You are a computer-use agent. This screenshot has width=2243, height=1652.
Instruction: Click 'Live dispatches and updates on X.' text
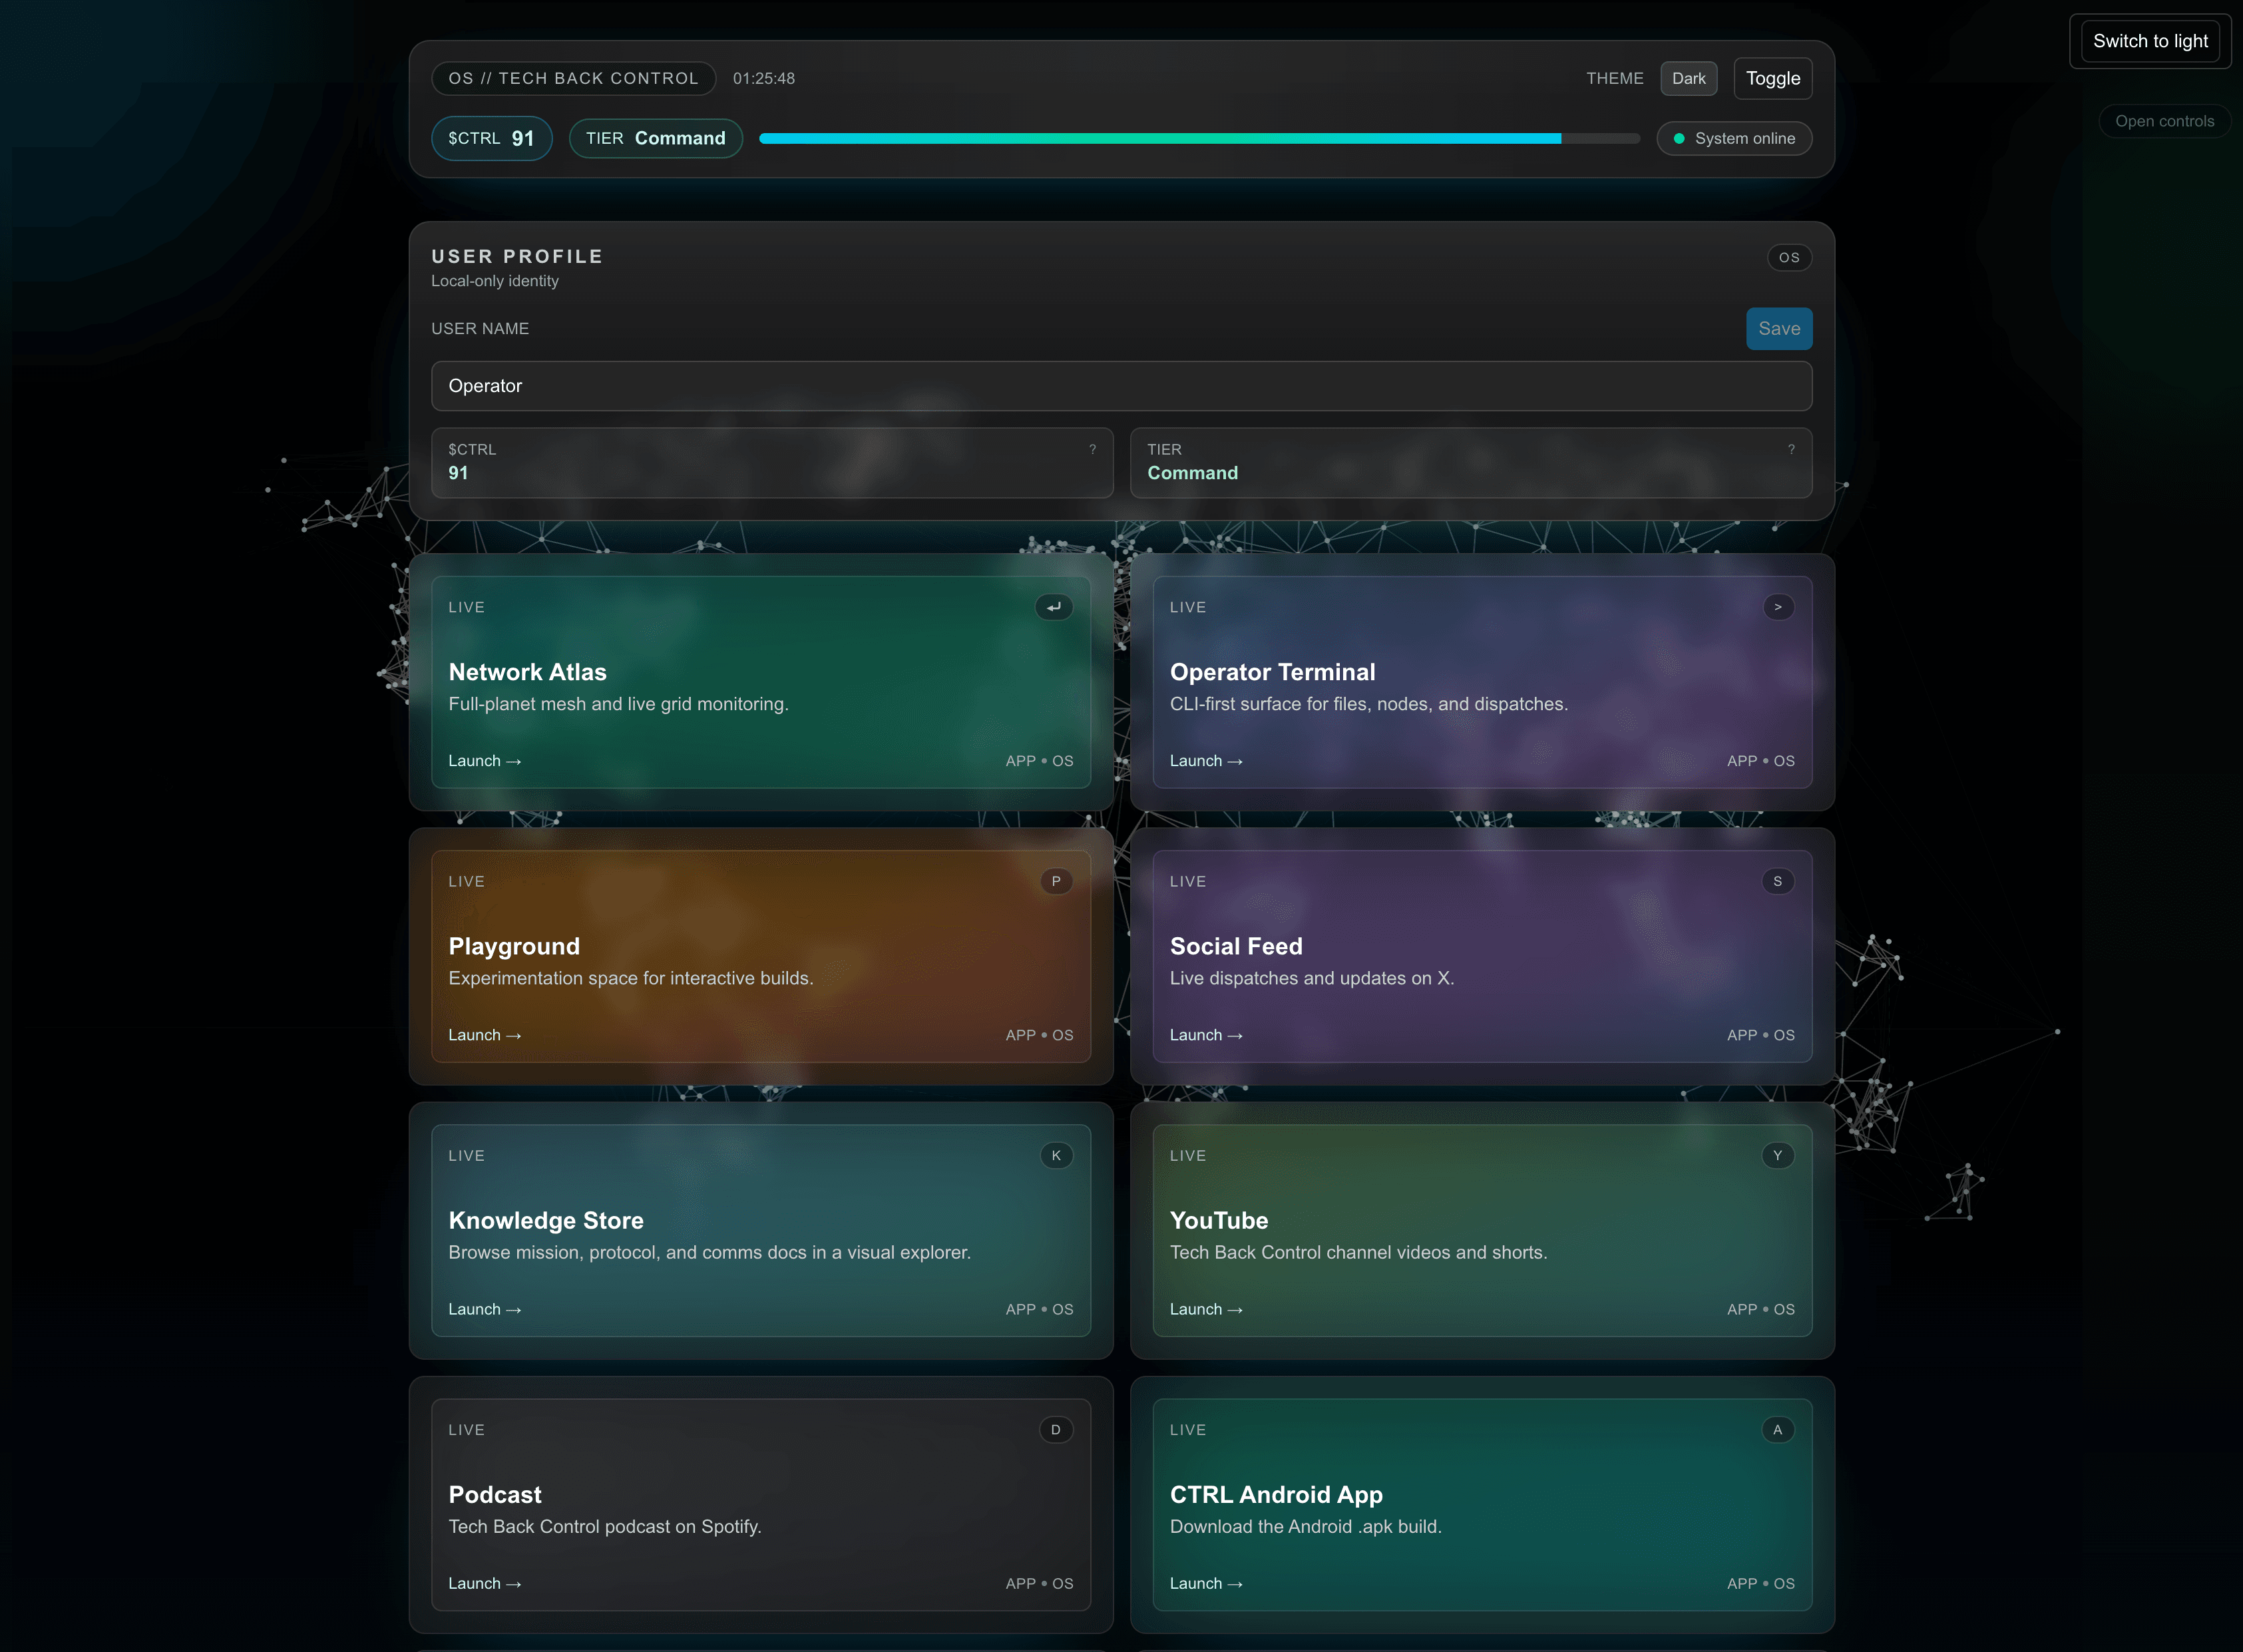click(x=1312, y=978)
